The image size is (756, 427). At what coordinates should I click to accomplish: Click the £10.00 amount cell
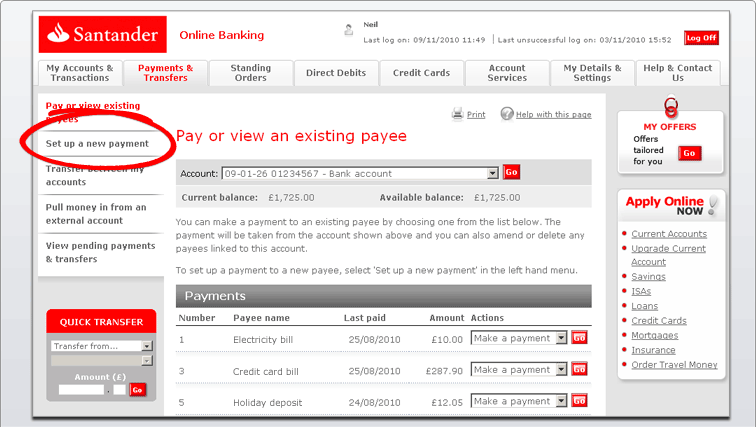click(x=447, y=340)
